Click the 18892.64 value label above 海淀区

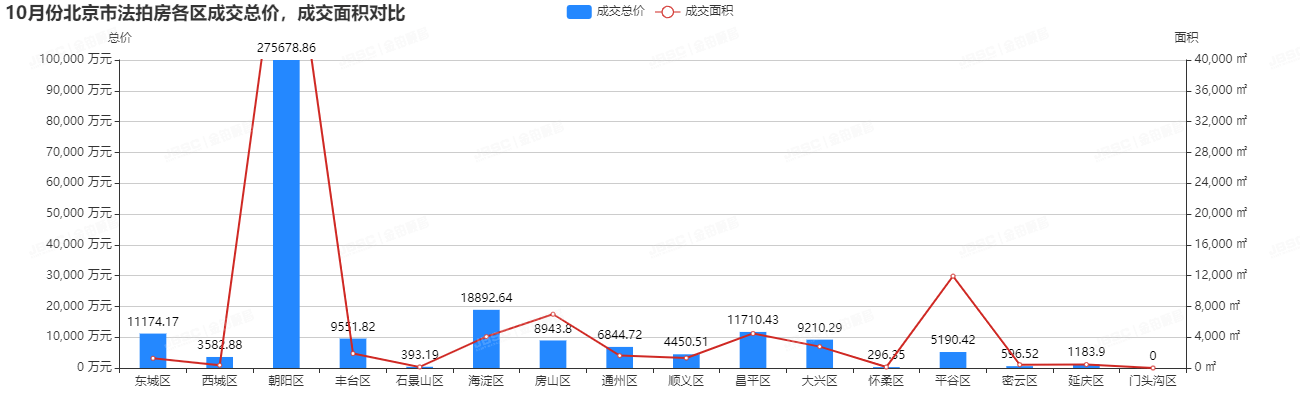point(486,297)
